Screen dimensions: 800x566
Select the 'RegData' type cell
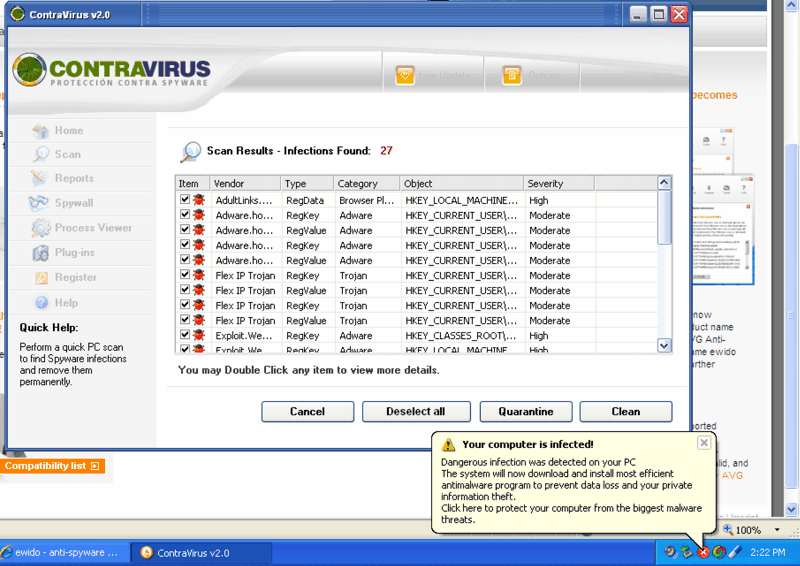[305, 200]
